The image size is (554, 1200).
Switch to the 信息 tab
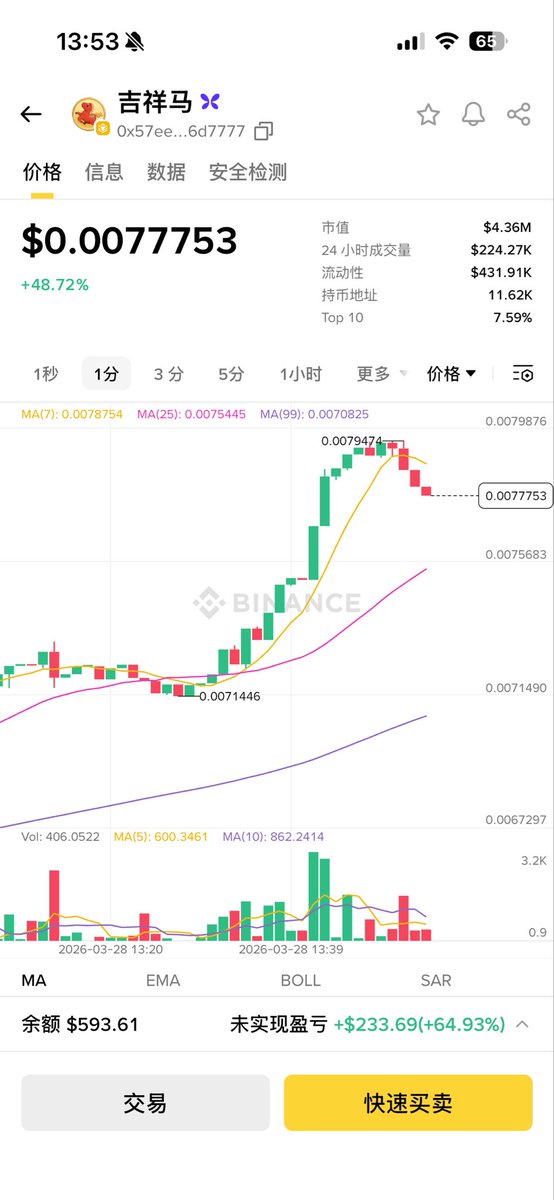104,172
